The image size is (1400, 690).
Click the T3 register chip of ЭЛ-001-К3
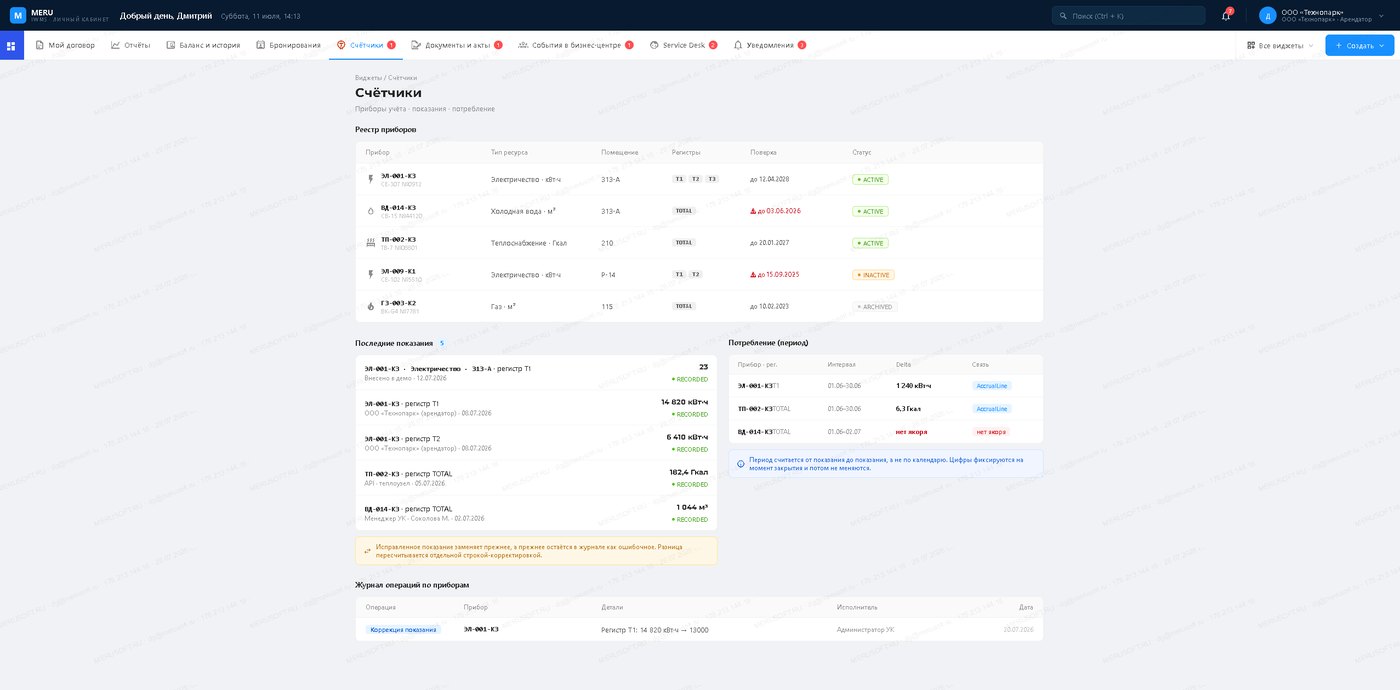[711, 179]
